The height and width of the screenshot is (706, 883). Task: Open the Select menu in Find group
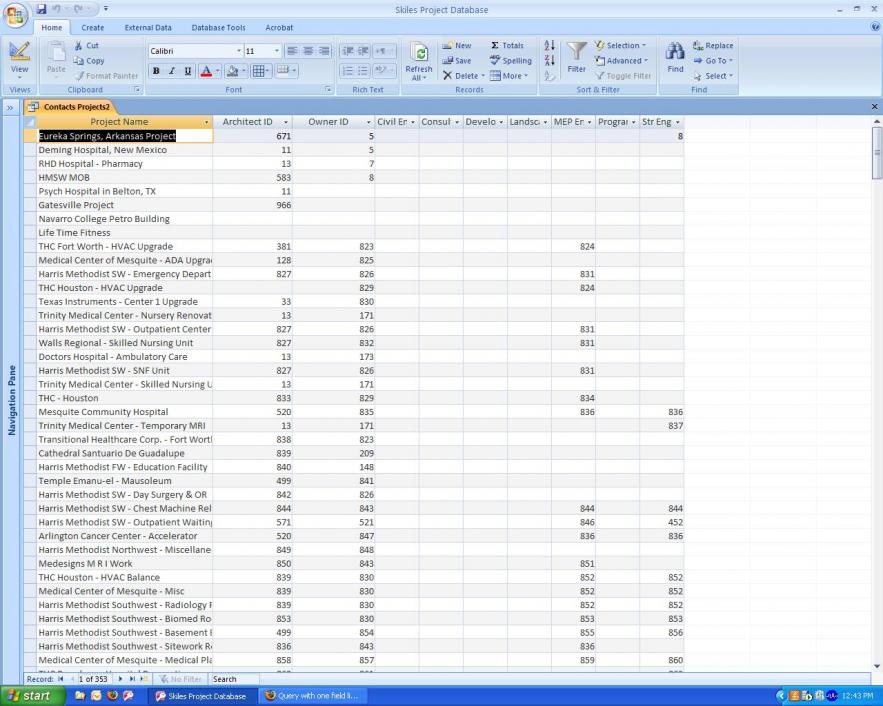tap(713, 76)
